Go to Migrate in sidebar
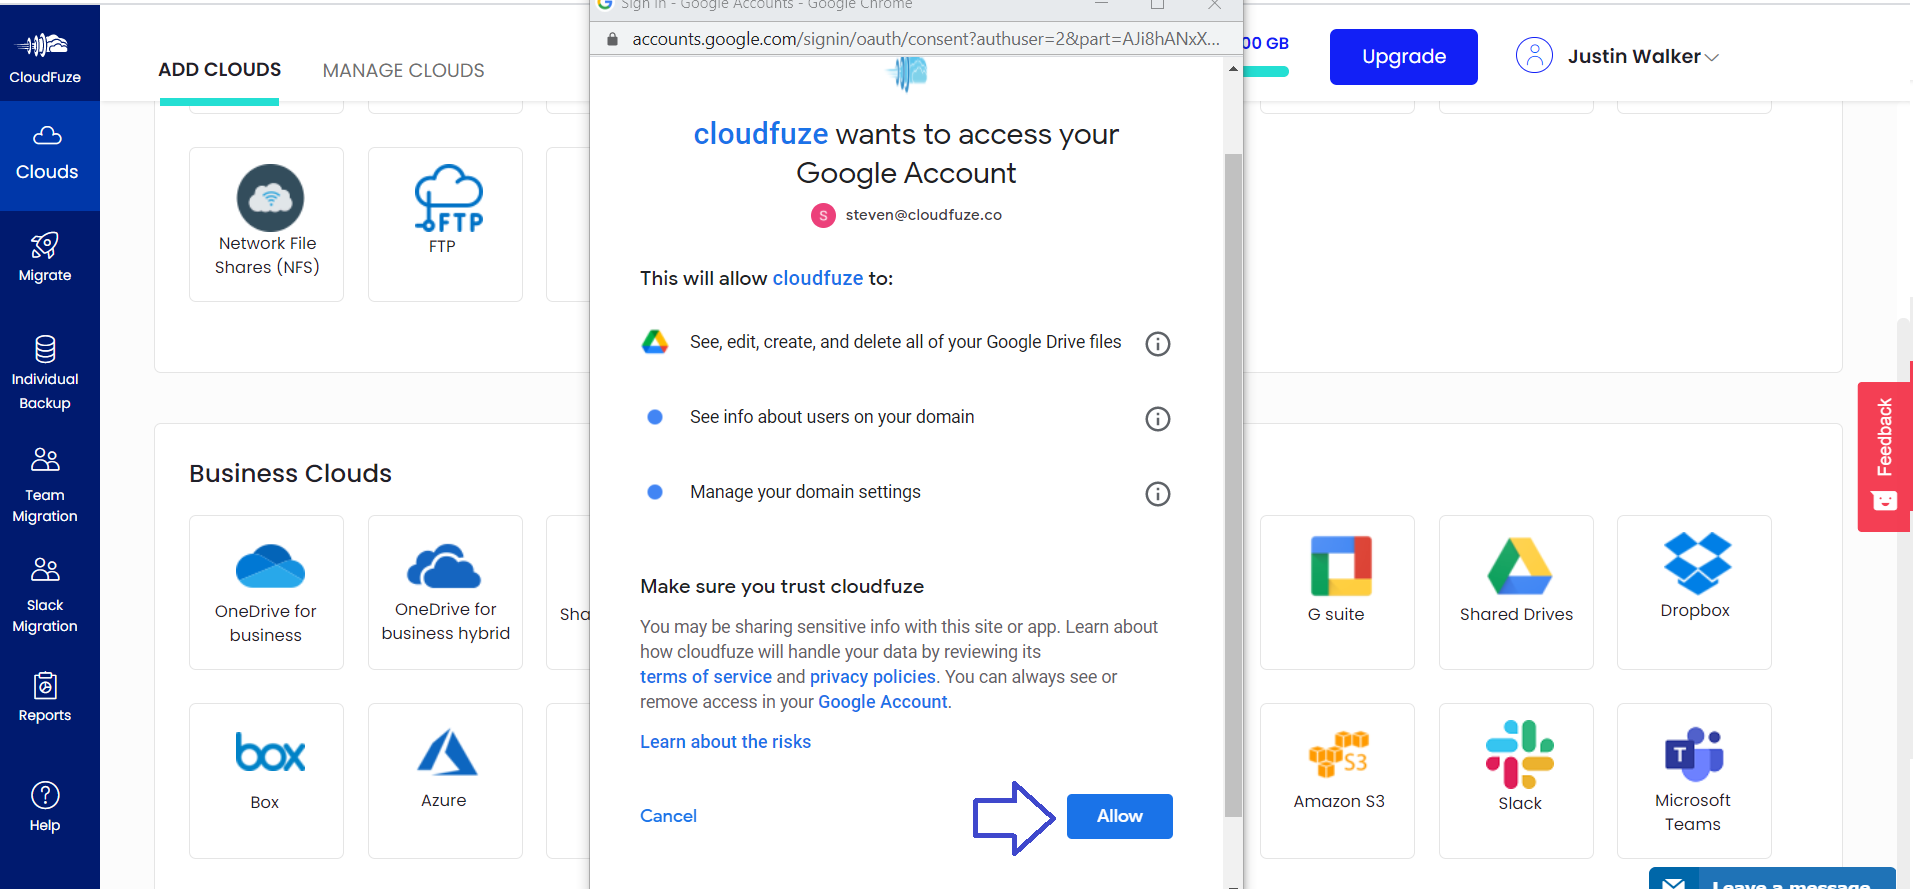The image size is (1913, 889). coord(45,257)
